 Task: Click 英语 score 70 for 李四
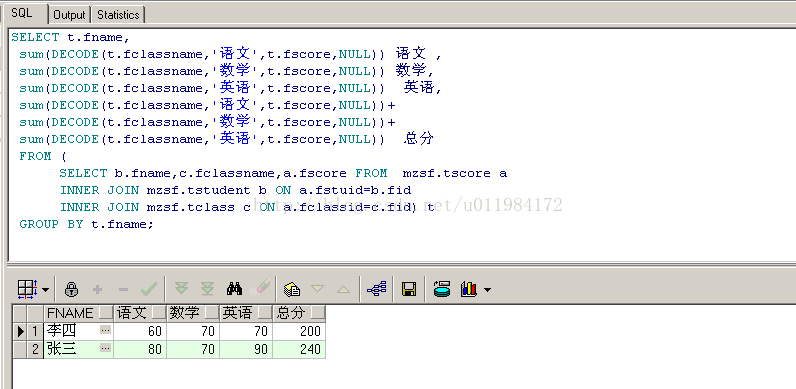coord(246,331)
